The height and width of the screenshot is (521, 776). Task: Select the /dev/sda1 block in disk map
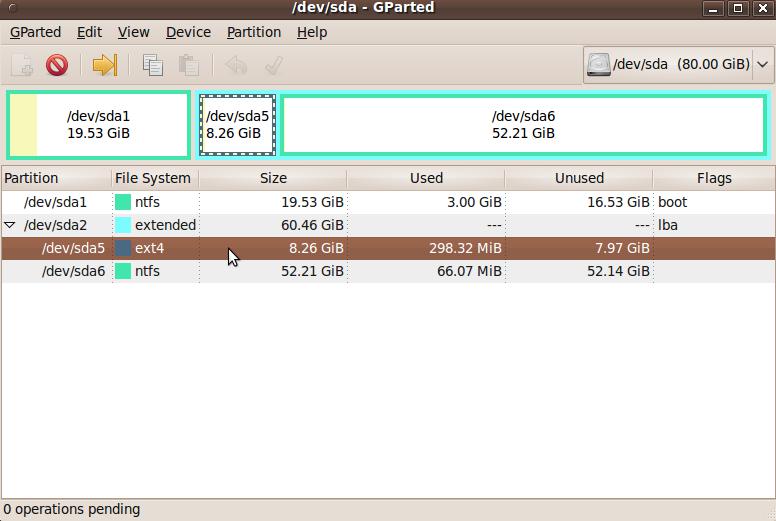pyautogui.click(x=98, y=125)
